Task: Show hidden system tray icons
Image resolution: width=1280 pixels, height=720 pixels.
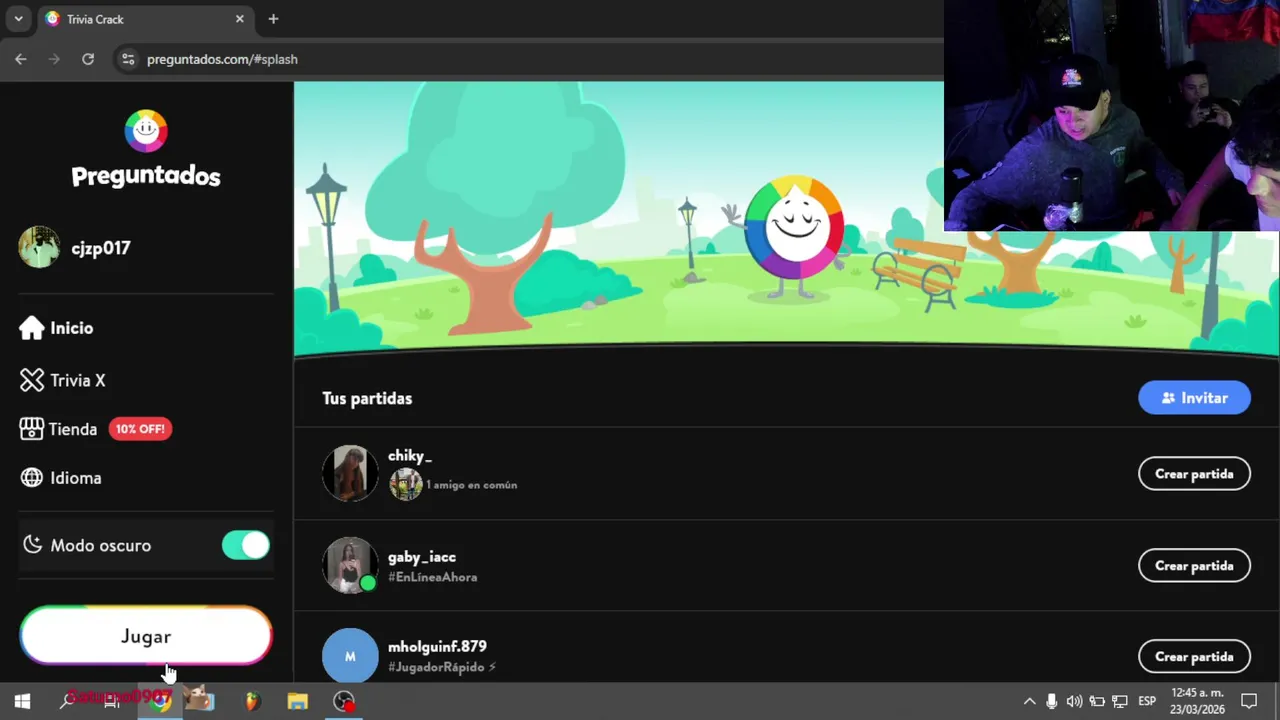Action: (x=1029, y=701)
